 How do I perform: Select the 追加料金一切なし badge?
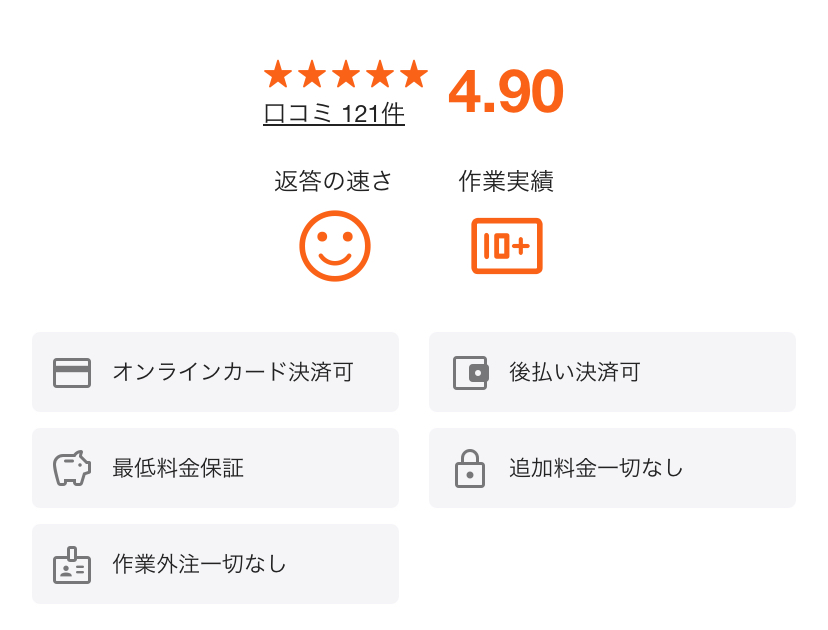[612, 468]
